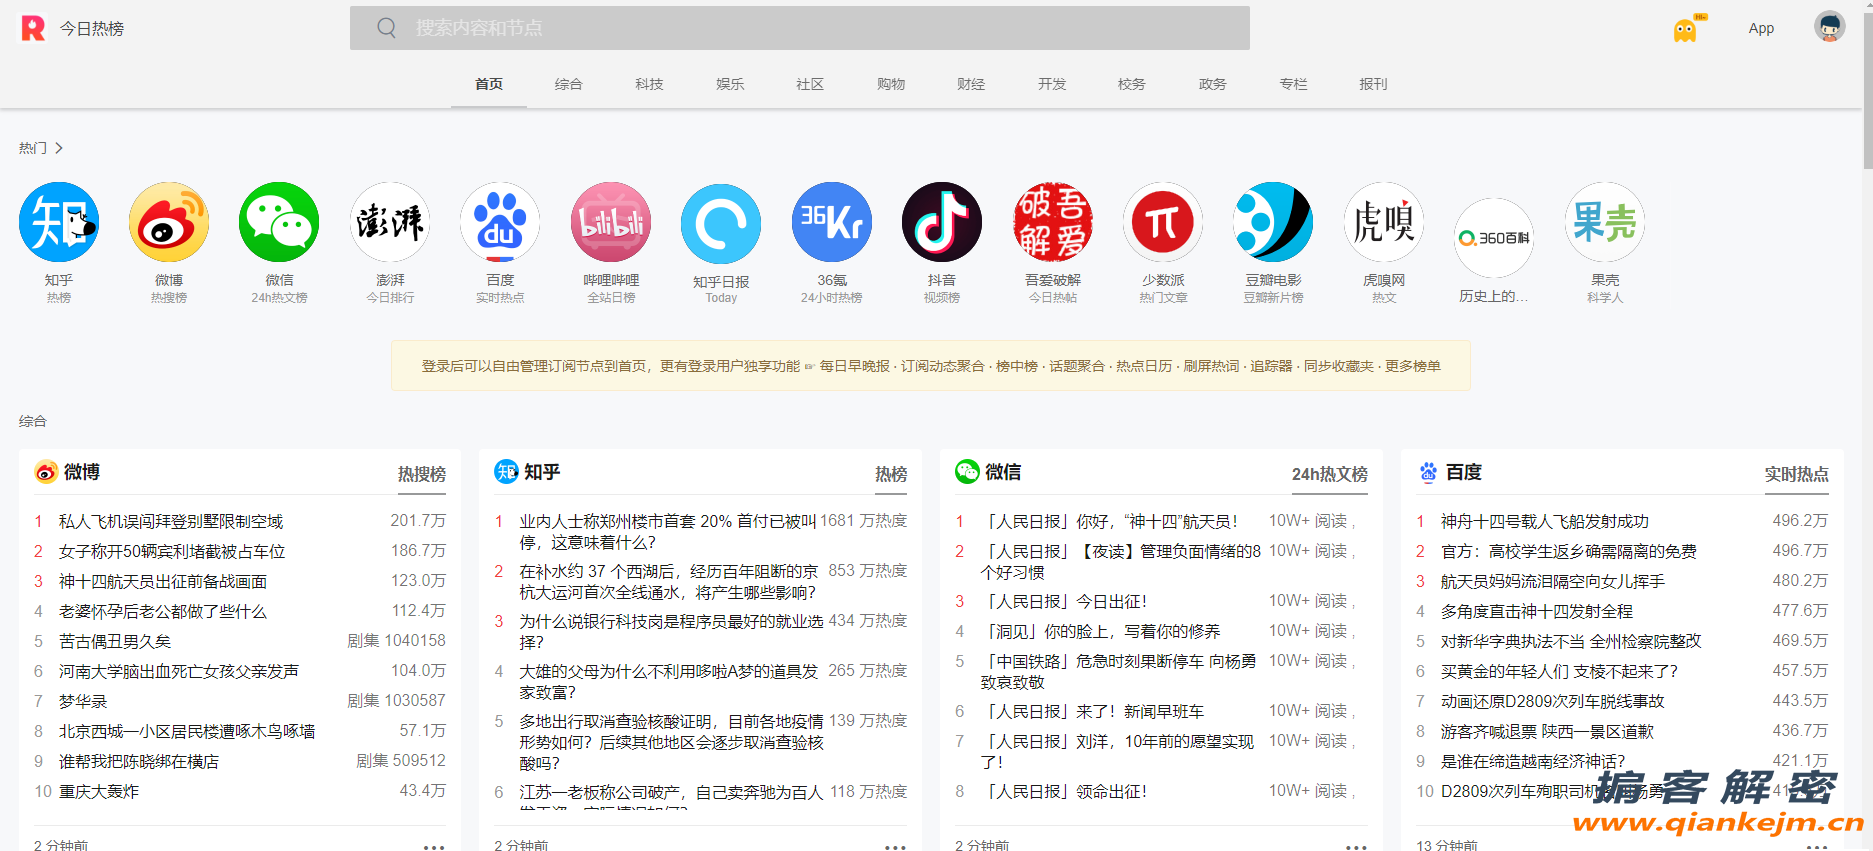The height and width of the screenshot is (851, 1873).
Task: Open the 微信 24h热文榜 label
Action: pos(1329,474)
